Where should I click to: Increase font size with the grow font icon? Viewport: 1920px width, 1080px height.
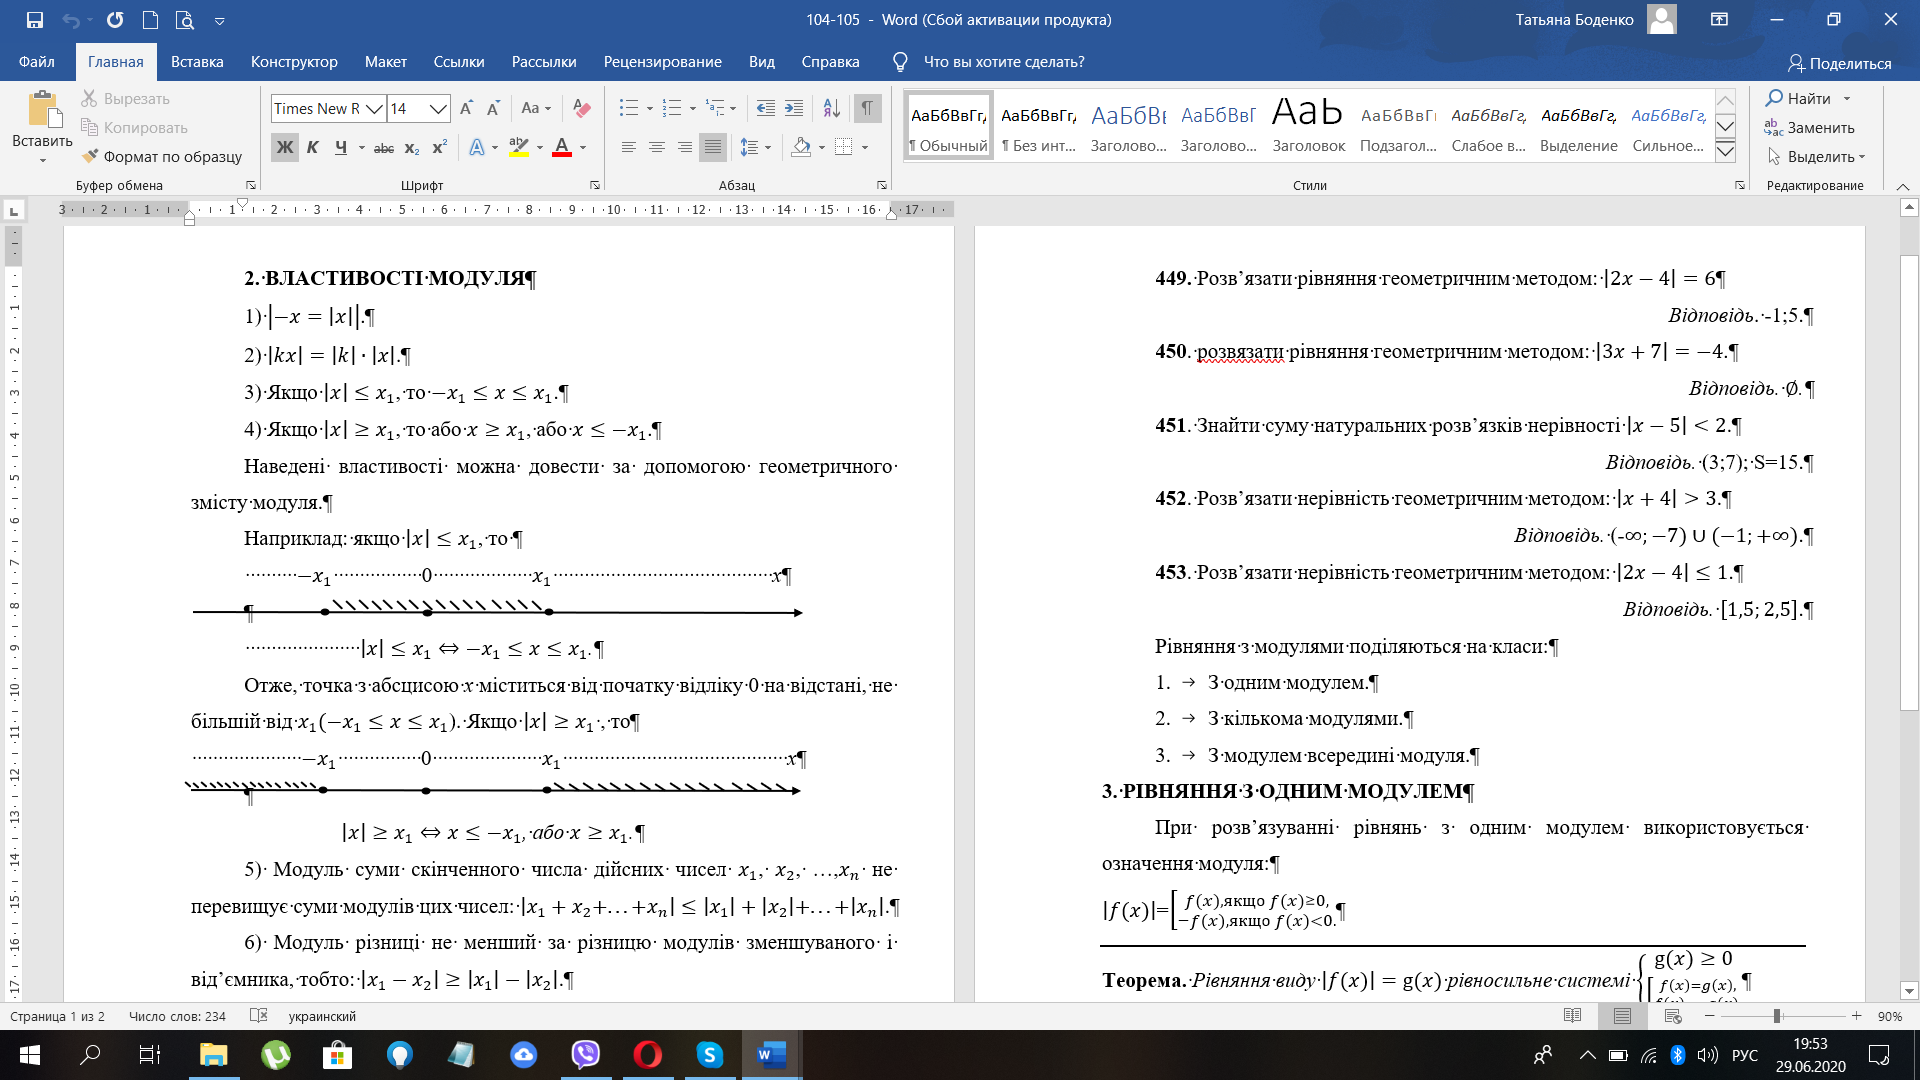coord(466,108)
